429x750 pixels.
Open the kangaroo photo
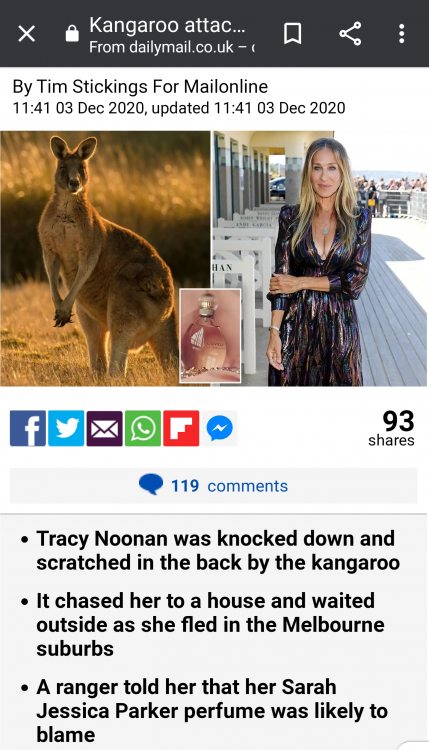click(105, 258)
